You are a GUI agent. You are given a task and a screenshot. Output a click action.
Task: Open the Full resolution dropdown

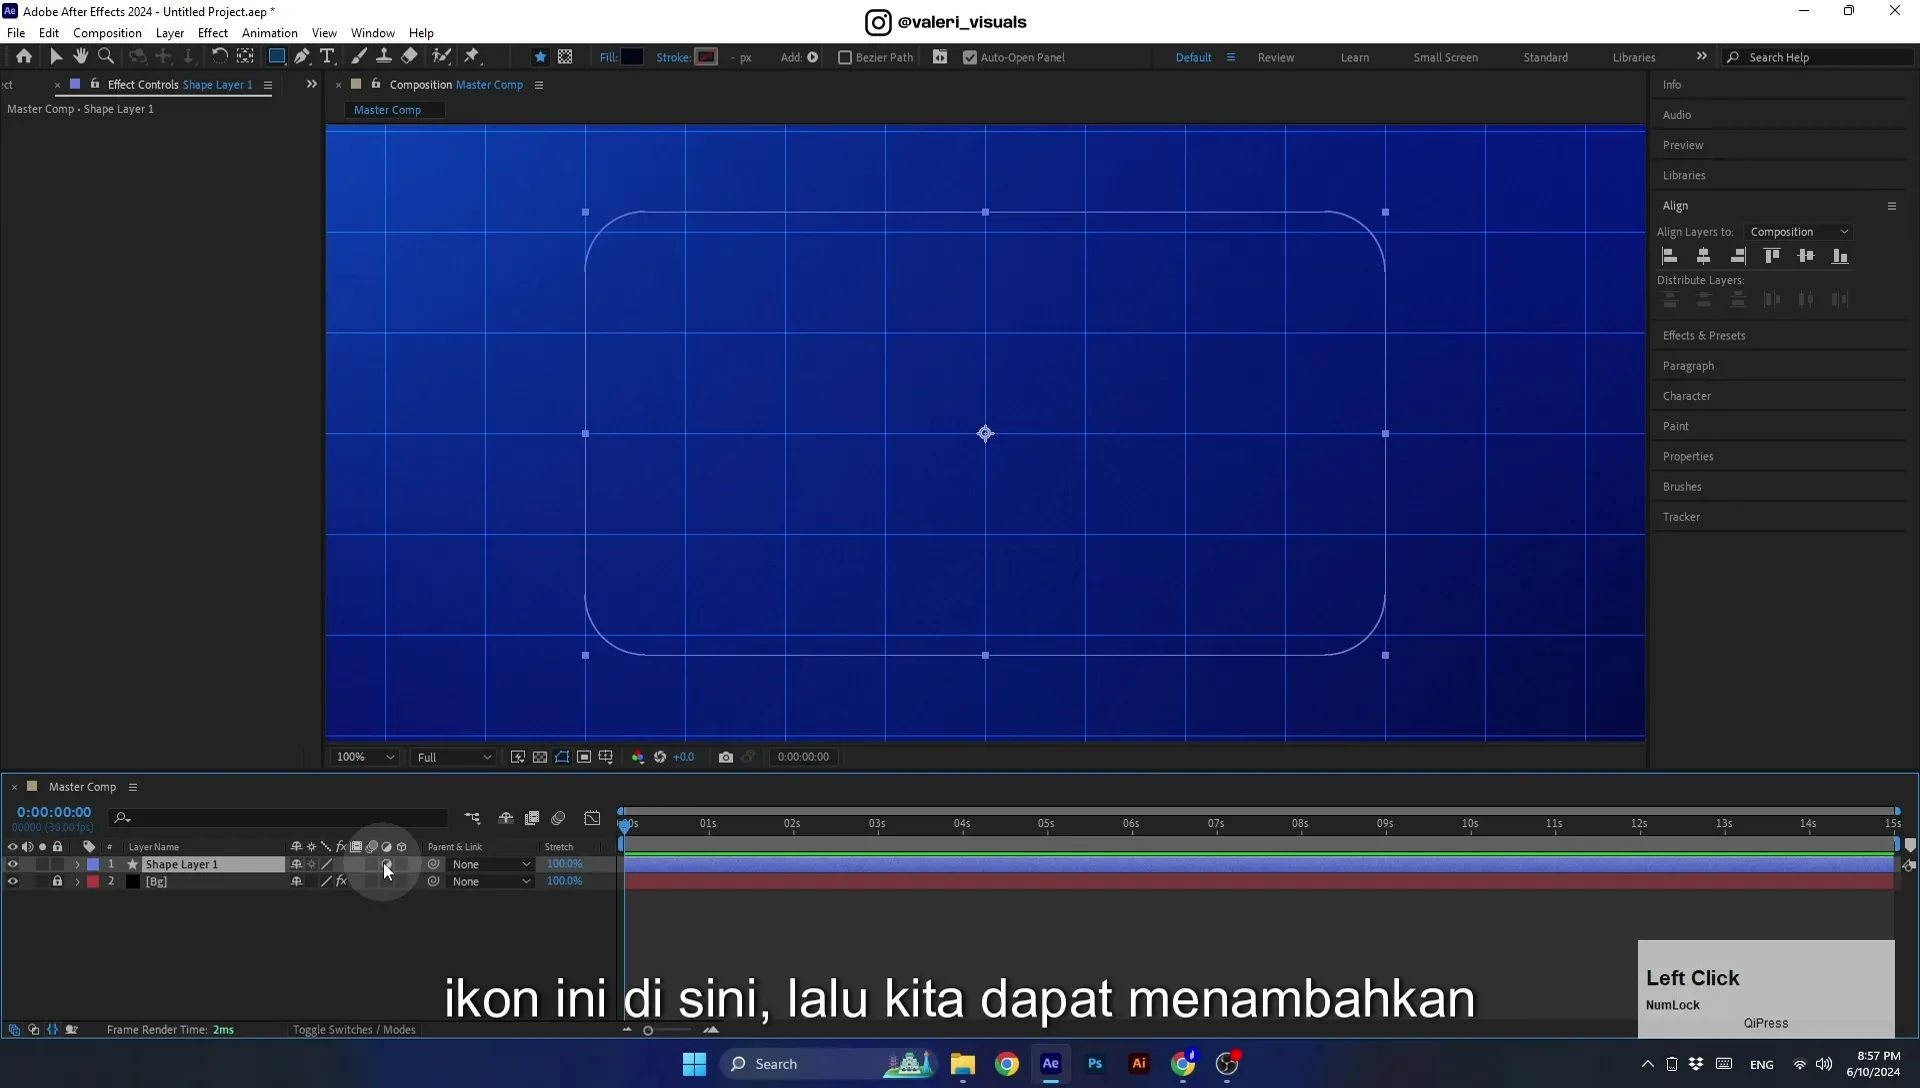coord(454,757)
